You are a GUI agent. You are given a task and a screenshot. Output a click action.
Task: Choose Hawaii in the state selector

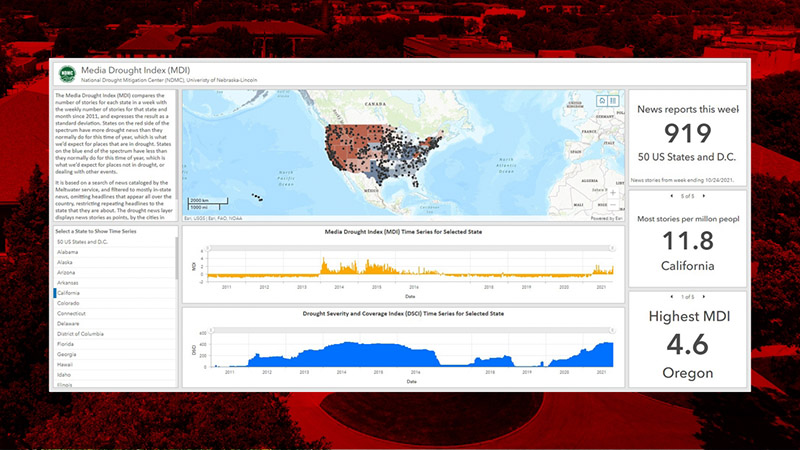[x=68, y=364]
